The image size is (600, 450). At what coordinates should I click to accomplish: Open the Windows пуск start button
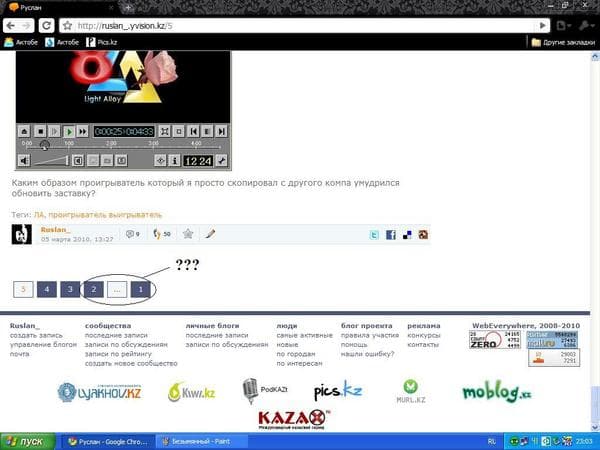(x=28, y=441)
